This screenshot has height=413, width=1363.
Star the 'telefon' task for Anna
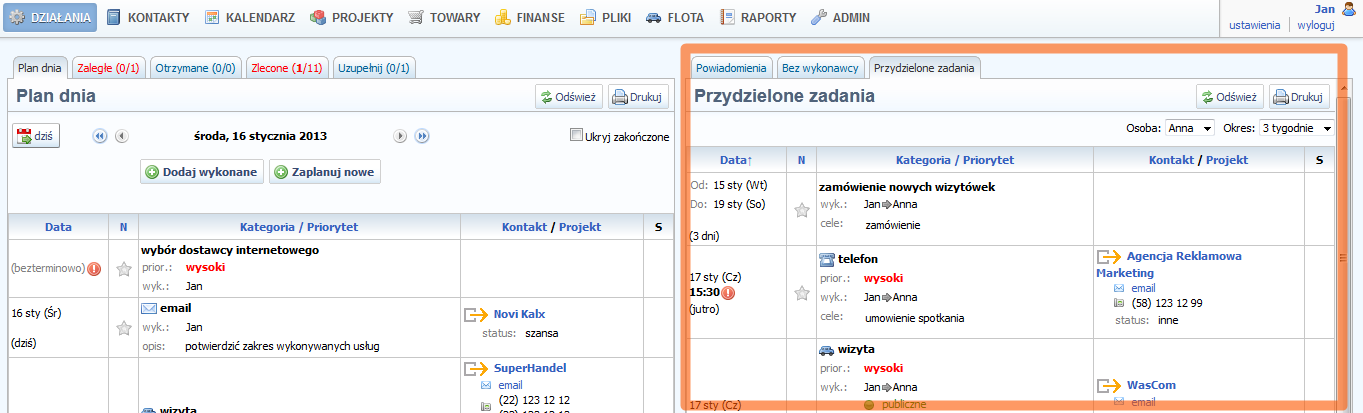(x=801, y=293)
